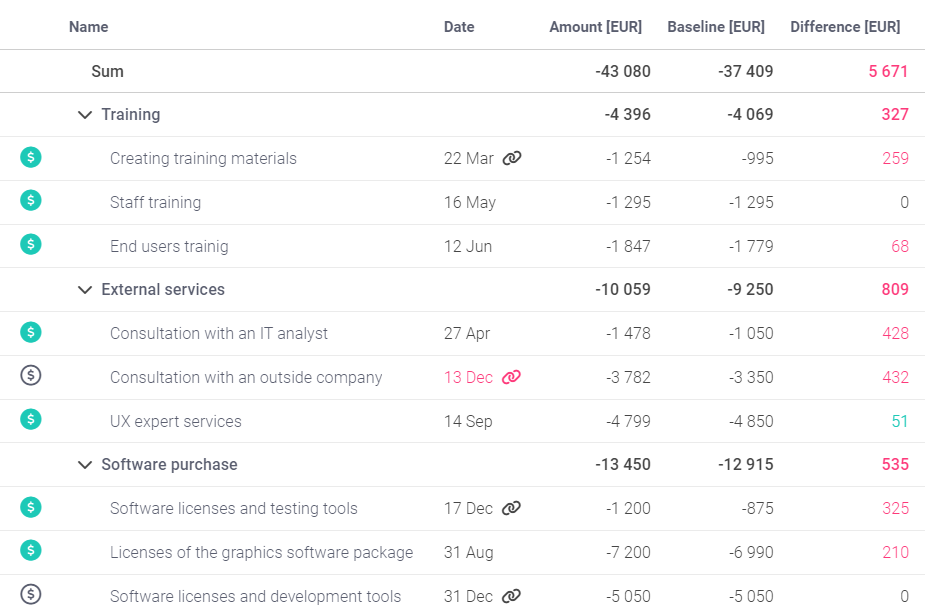
Task: Click the green dollar icon beside UX expert services
Action: [31, 420]
